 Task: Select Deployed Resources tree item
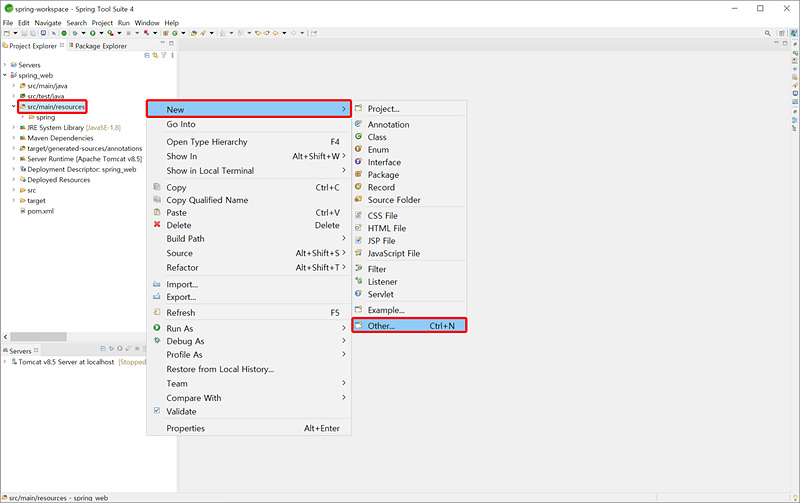tap(58, 180)
